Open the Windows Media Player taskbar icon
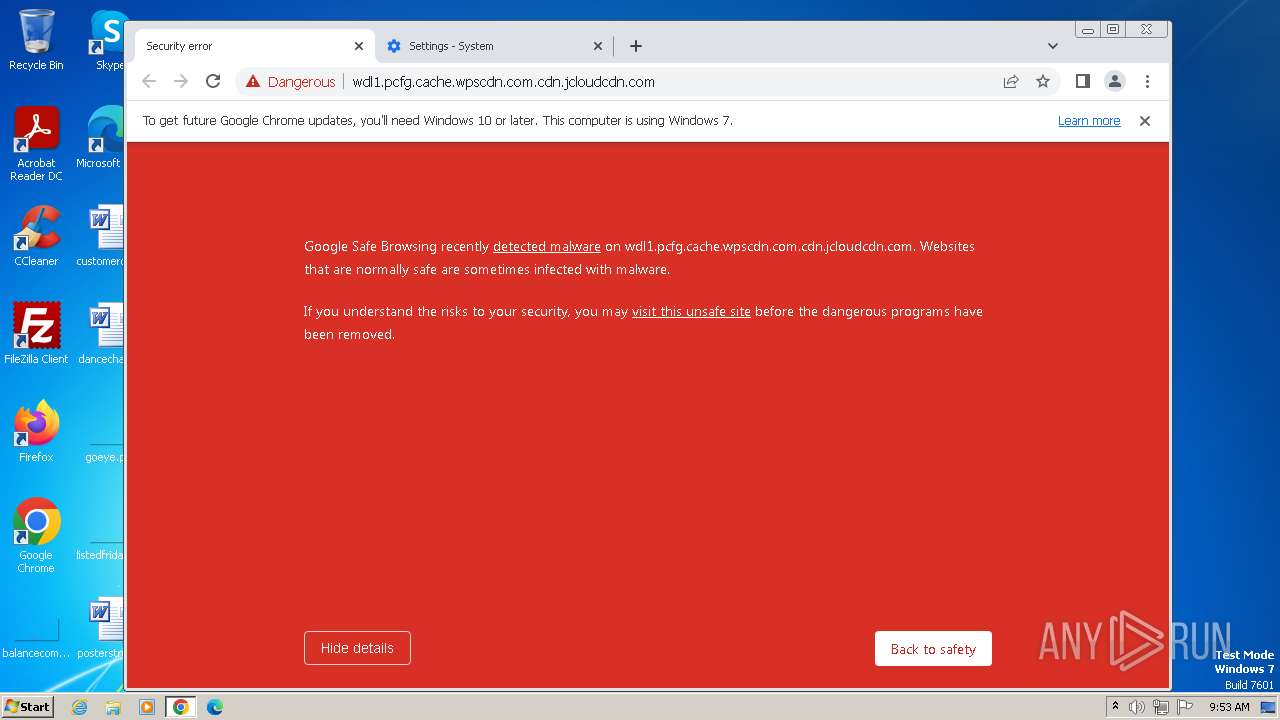The width and height of the screenshot is (1280, 720). [x=146, y=707]
